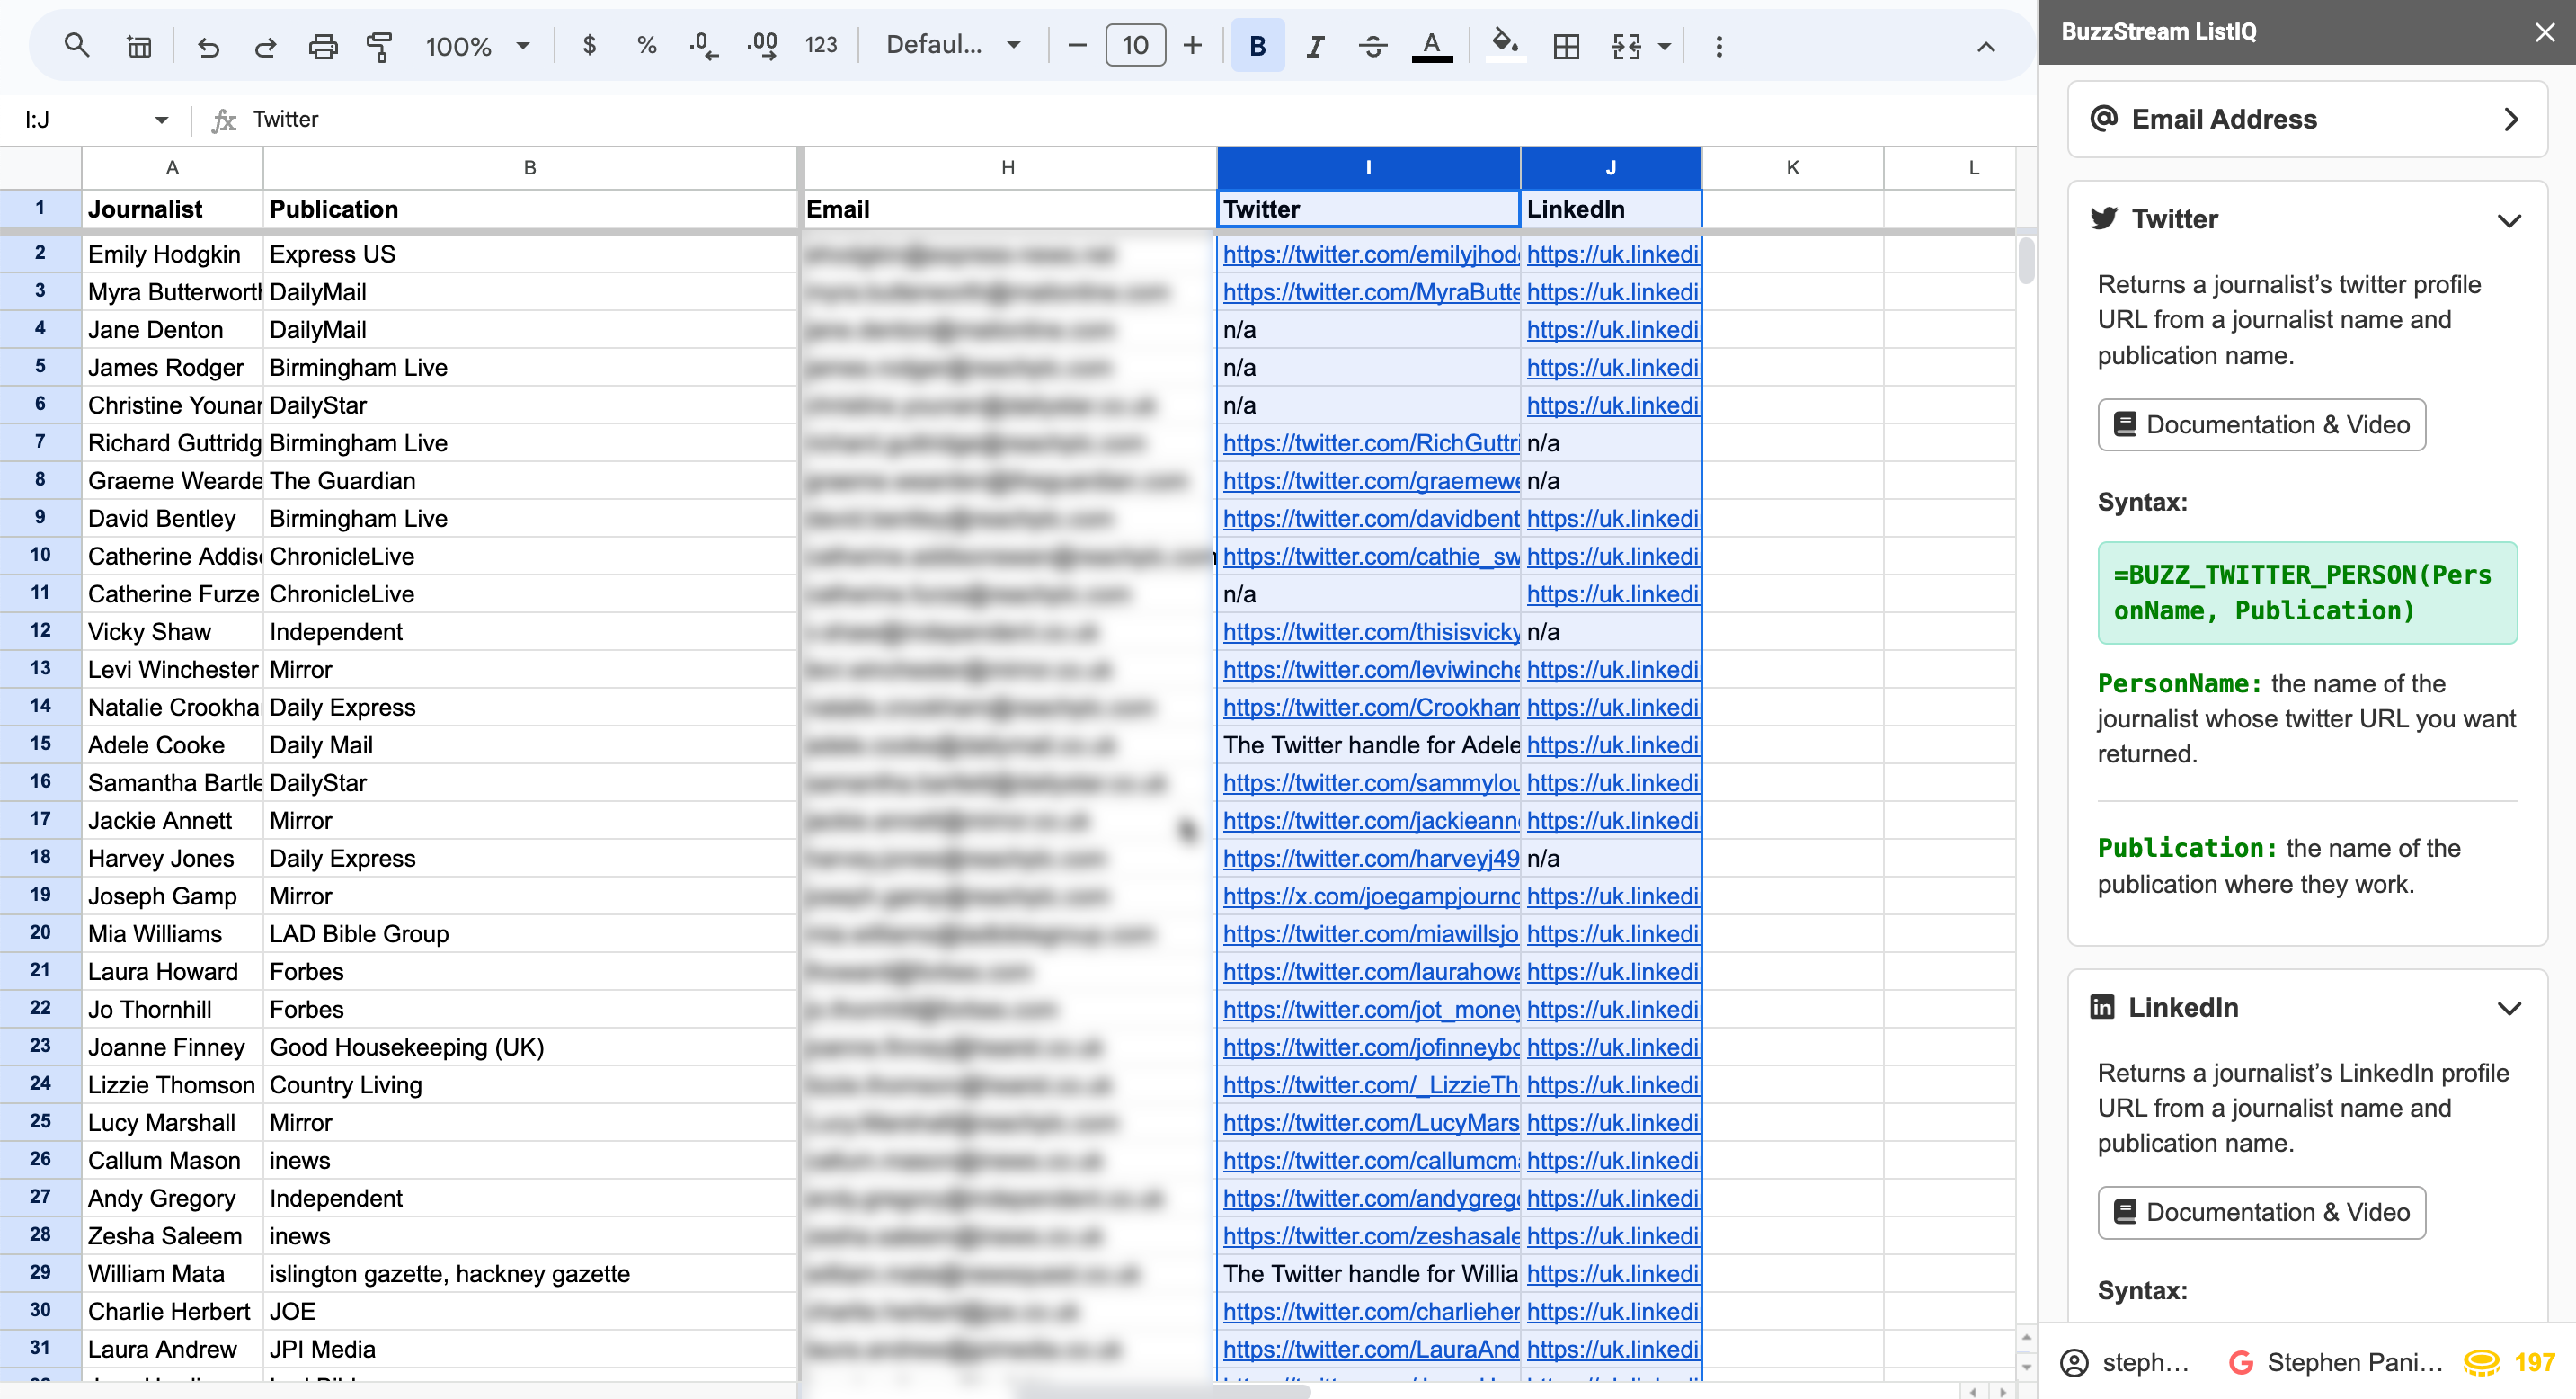Select the paint format roller icon
The width and height of the screenshot is (2576, 1399).
(379, 46)
